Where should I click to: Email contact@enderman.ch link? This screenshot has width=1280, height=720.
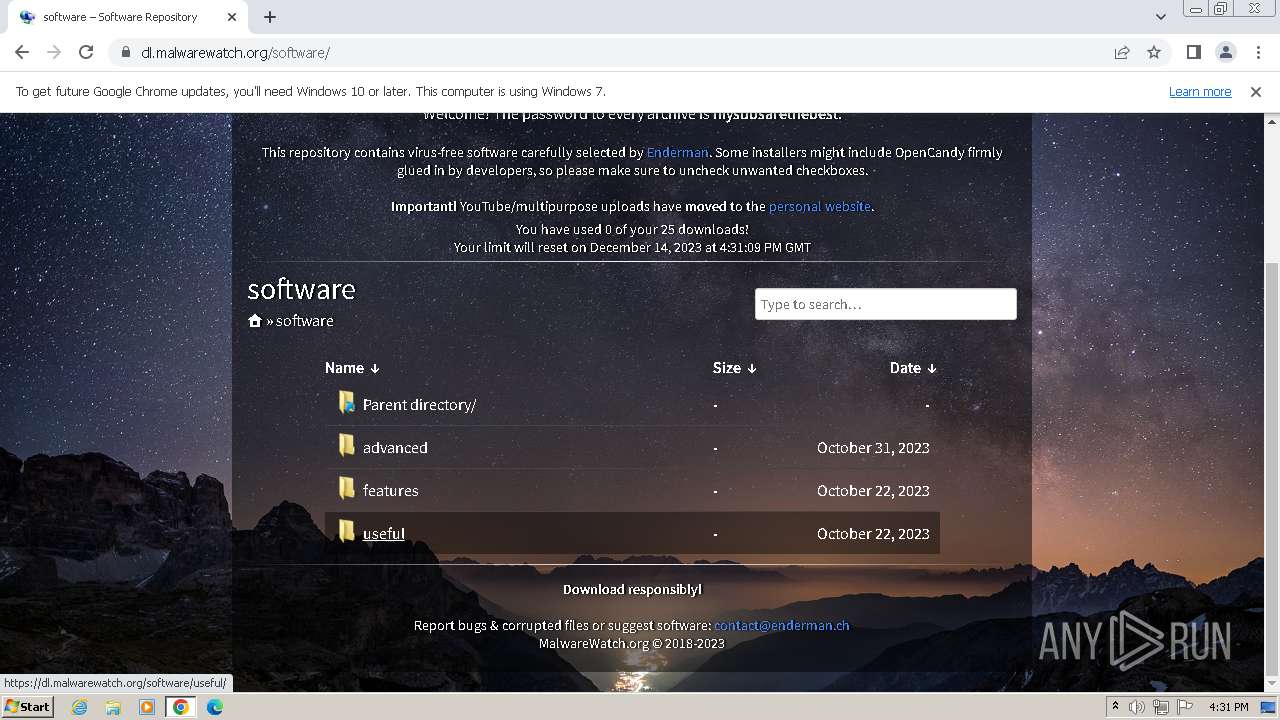pyautogui.click(x=781, y=625)
